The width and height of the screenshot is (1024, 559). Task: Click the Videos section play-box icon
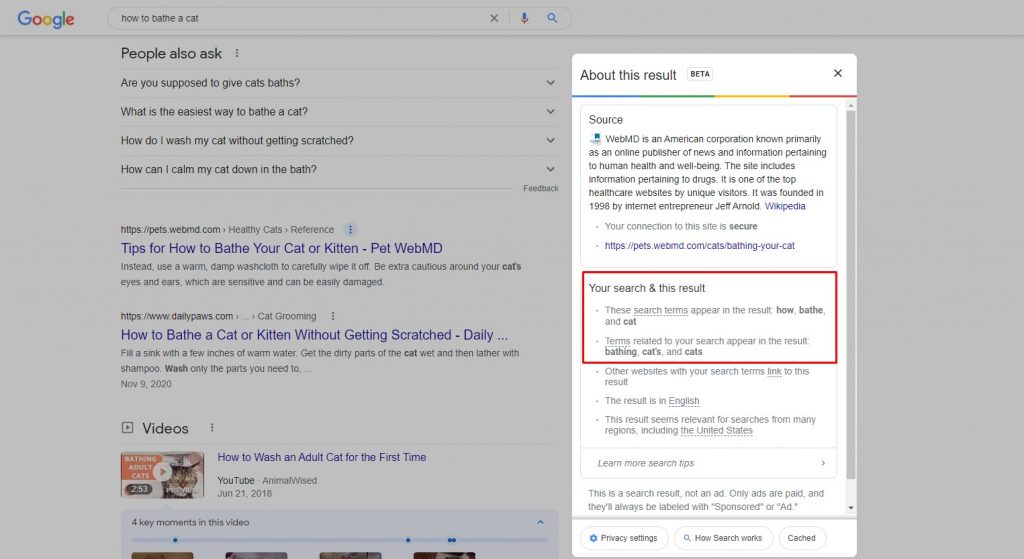tap(127, 428)
